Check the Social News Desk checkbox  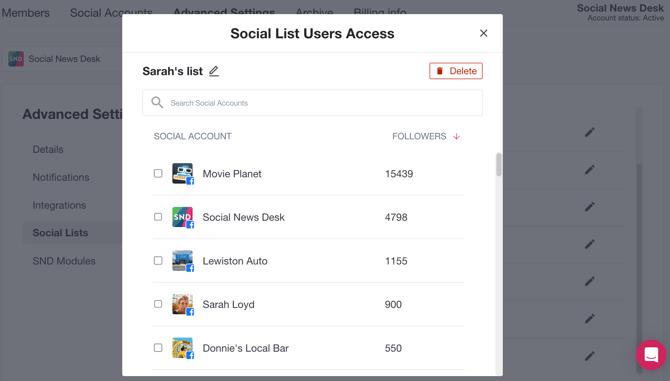(158, 217)
